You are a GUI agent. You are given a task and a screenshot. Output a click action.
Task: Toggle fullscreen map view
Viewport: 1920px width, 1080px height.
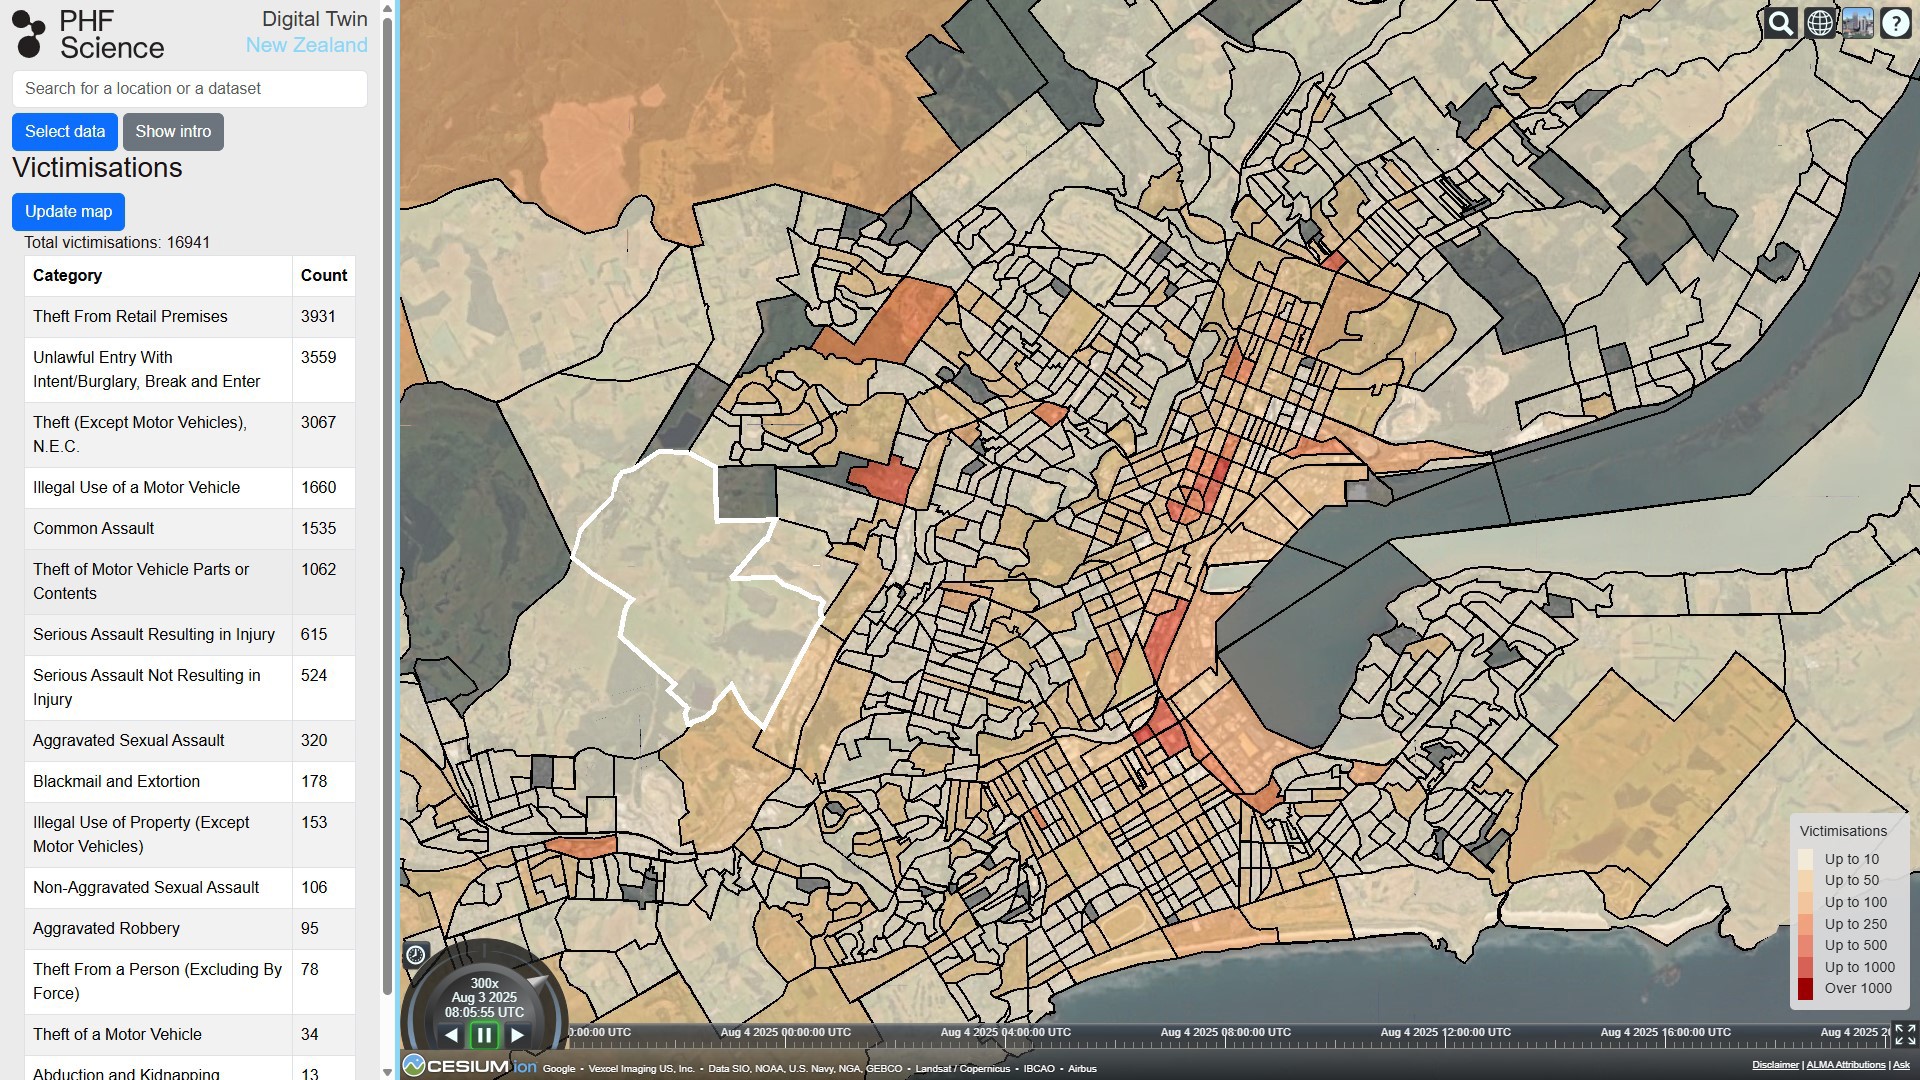coord(1905,1034)
